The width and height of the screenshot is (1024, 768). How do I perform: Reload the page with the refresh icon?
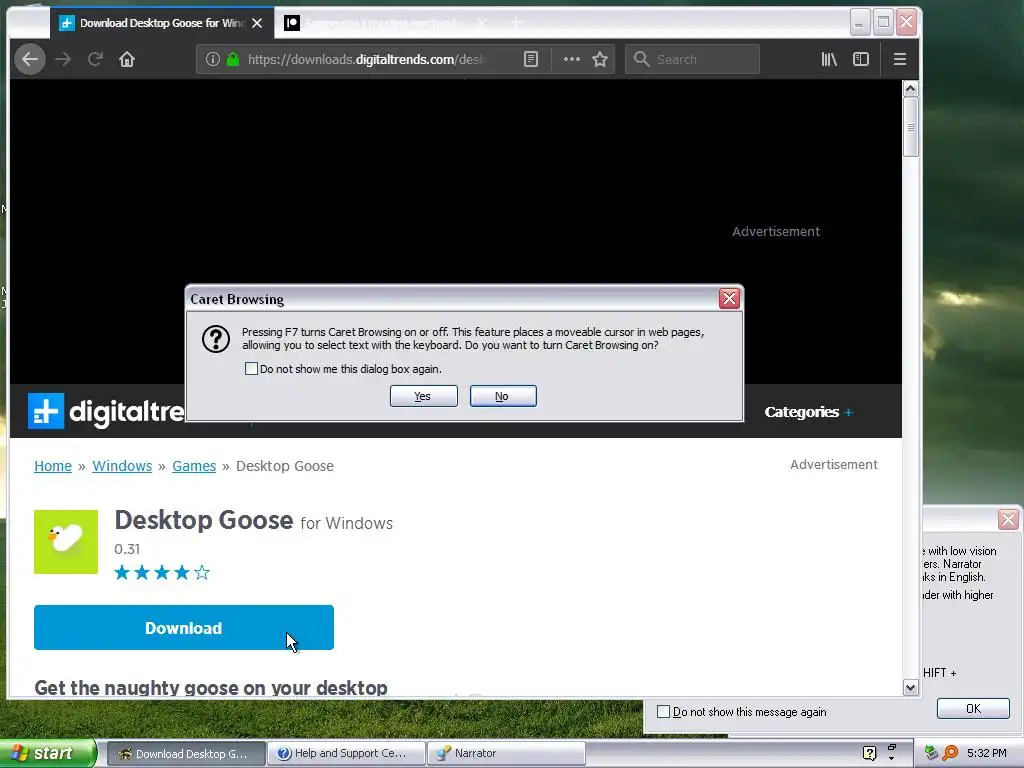pyautogui.click(x=95, y=59)
